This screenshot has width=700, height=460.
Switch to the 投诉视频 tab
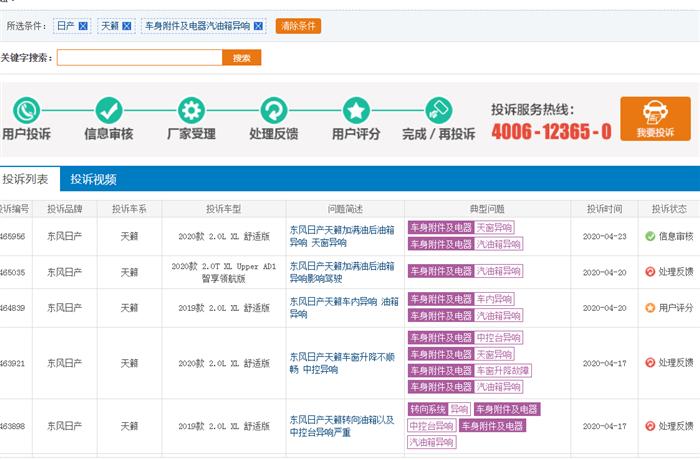point(93,179)
